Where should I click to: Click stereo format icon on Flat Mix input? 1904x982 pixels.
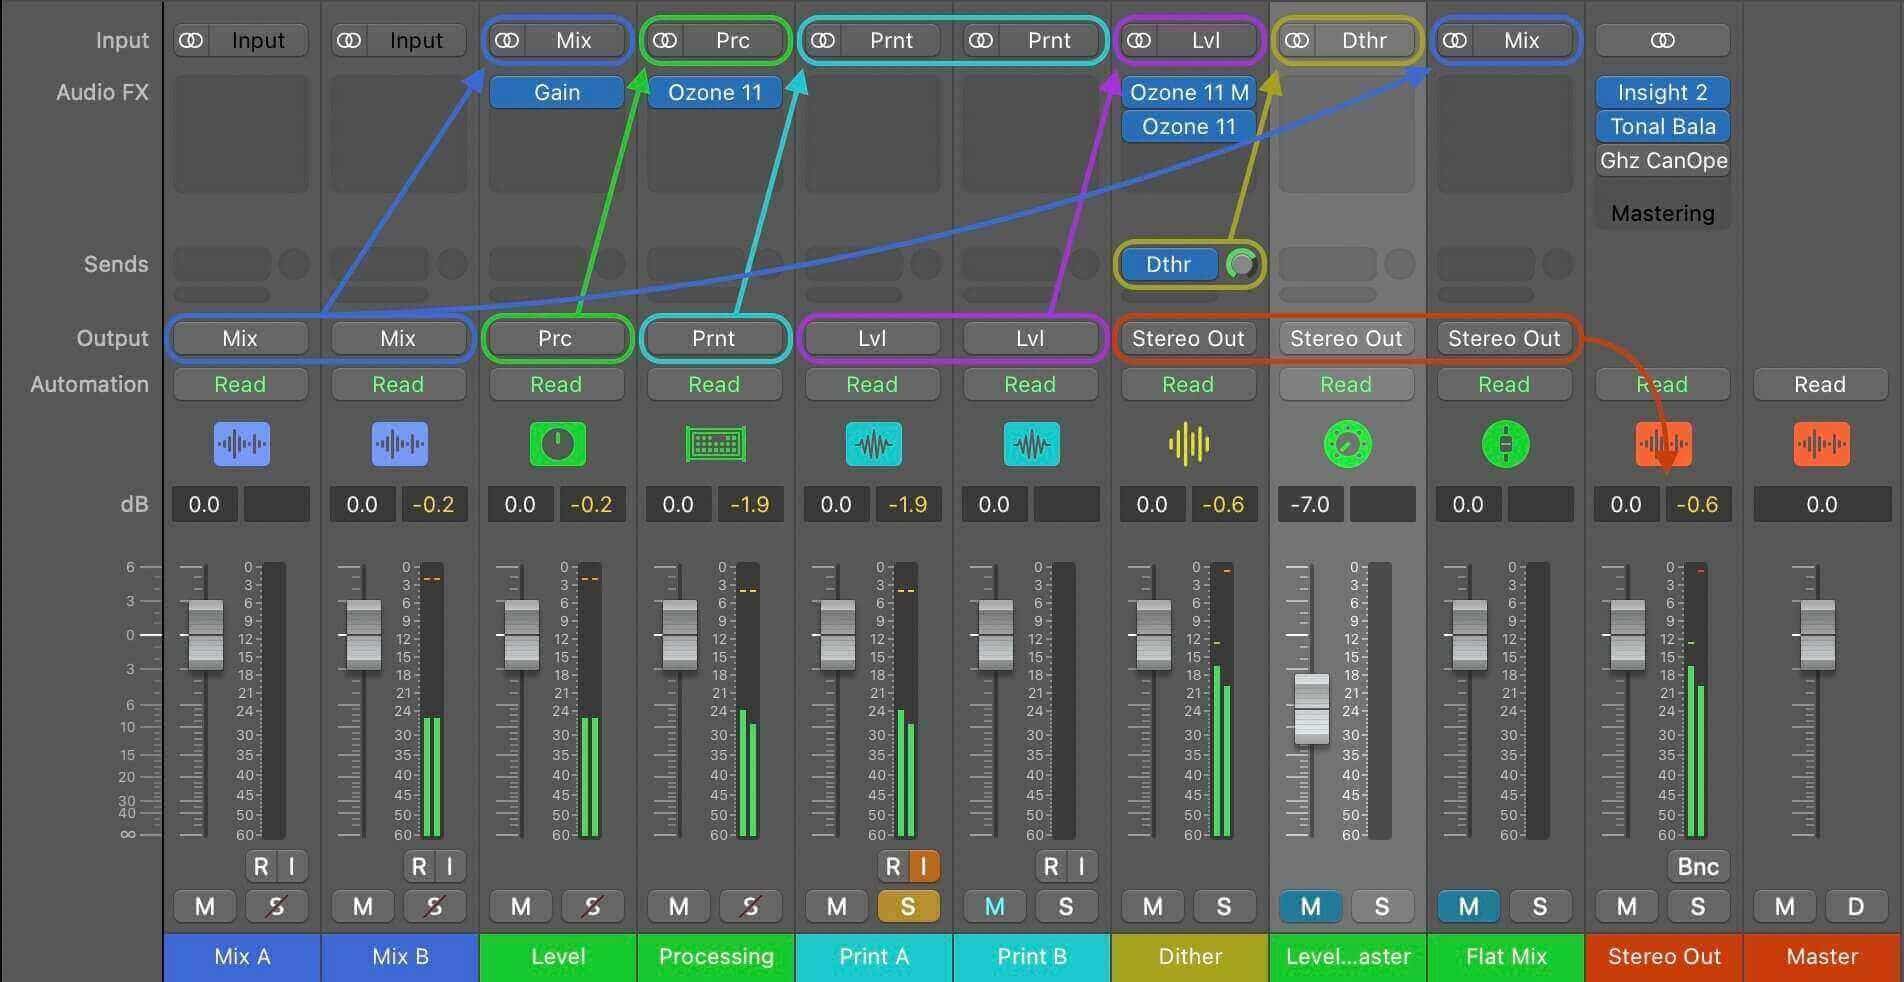(1455, 41)
